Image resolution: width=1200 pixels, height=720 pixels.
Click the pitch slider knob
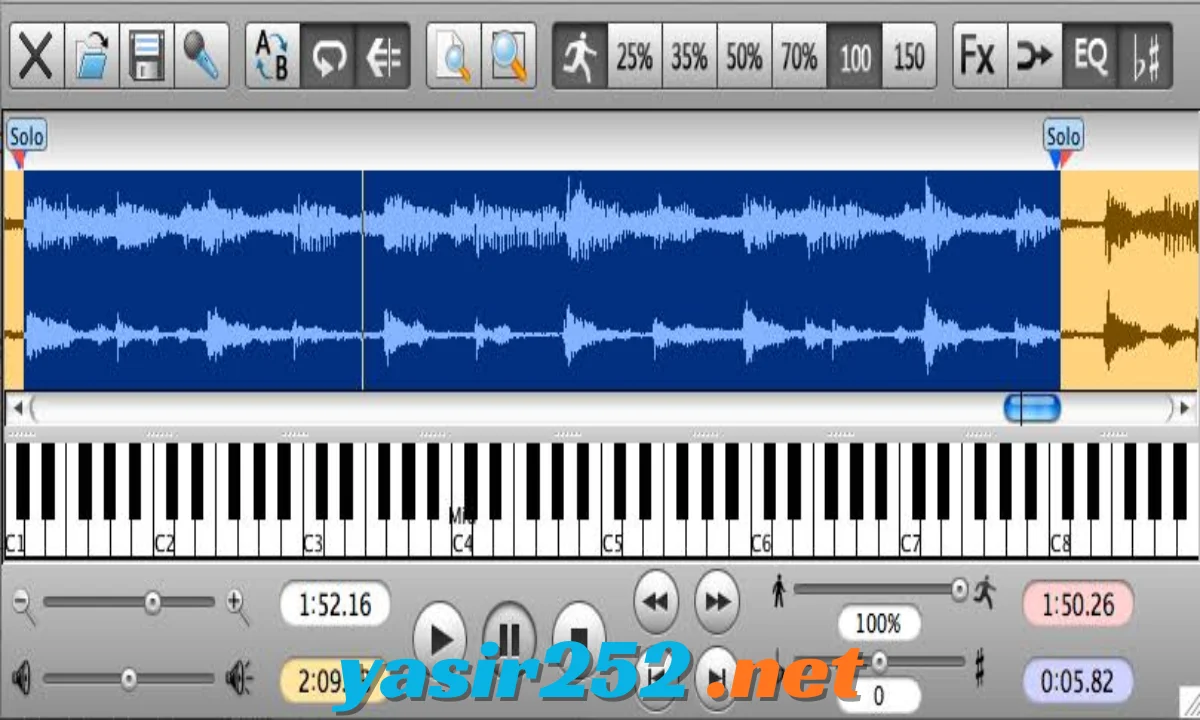(x=880, y=661)
